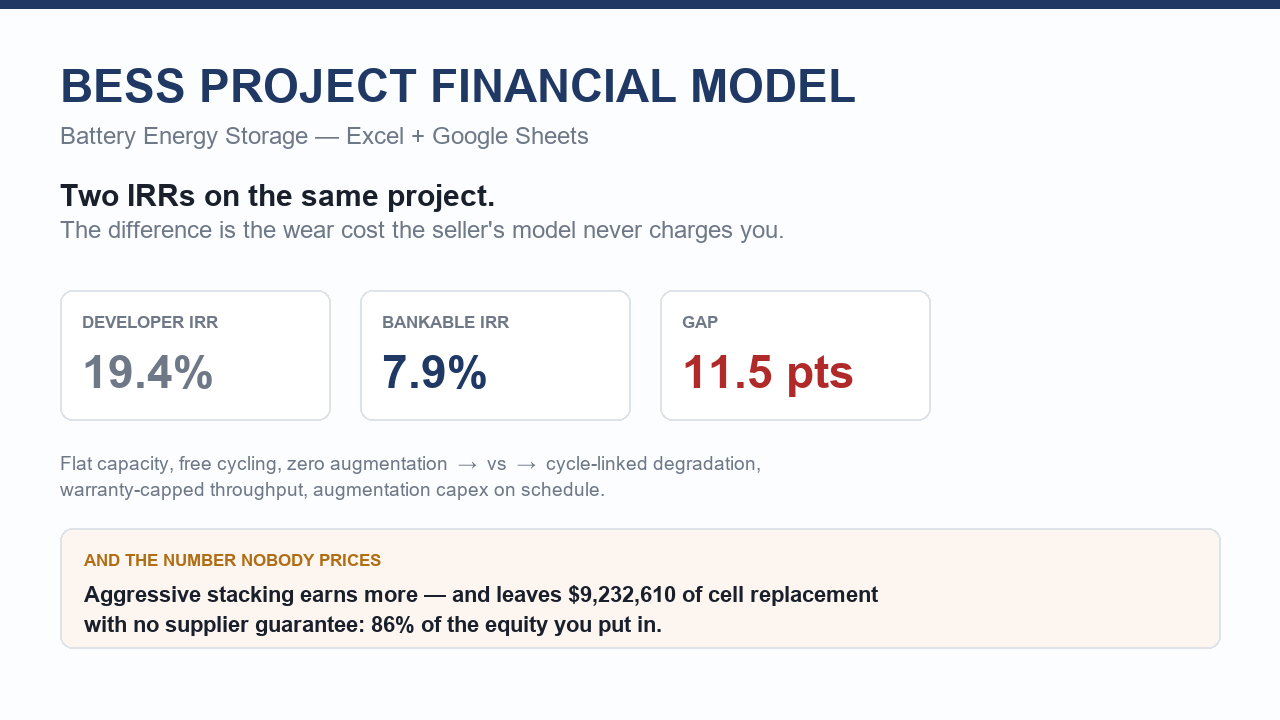Click the $9,232,610 cell replacement sentence
This screenshot has height=720, width=1280.
[481, 595]
